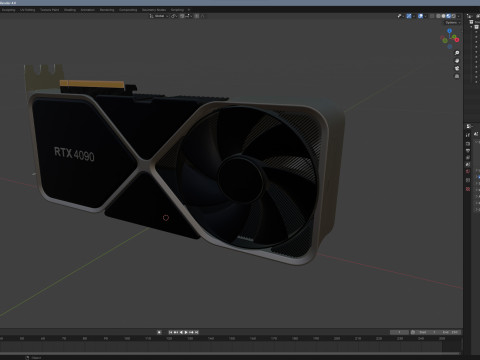480x360 pixels.
Task: Open the snapping options dropdown
Action: point(188,16)
